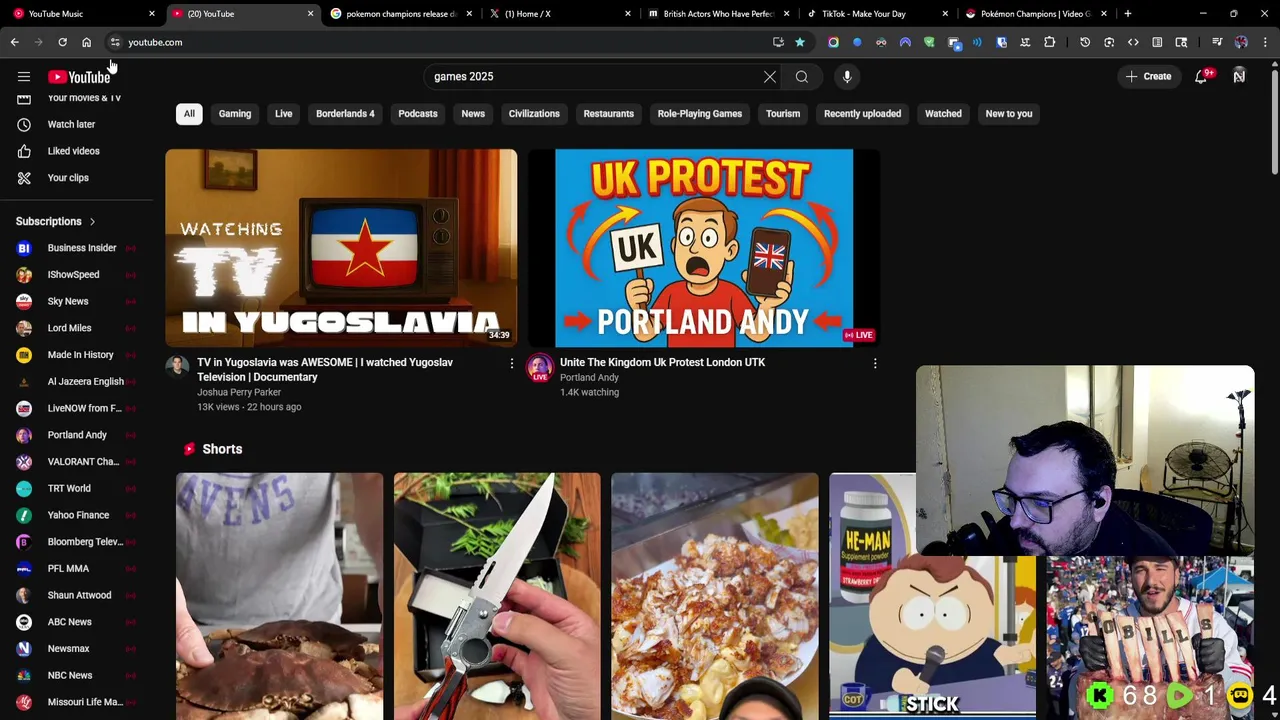Open Chrome three-dot menu
Viewport: 1280px width, 720px height.
[x=1265, y=42]
